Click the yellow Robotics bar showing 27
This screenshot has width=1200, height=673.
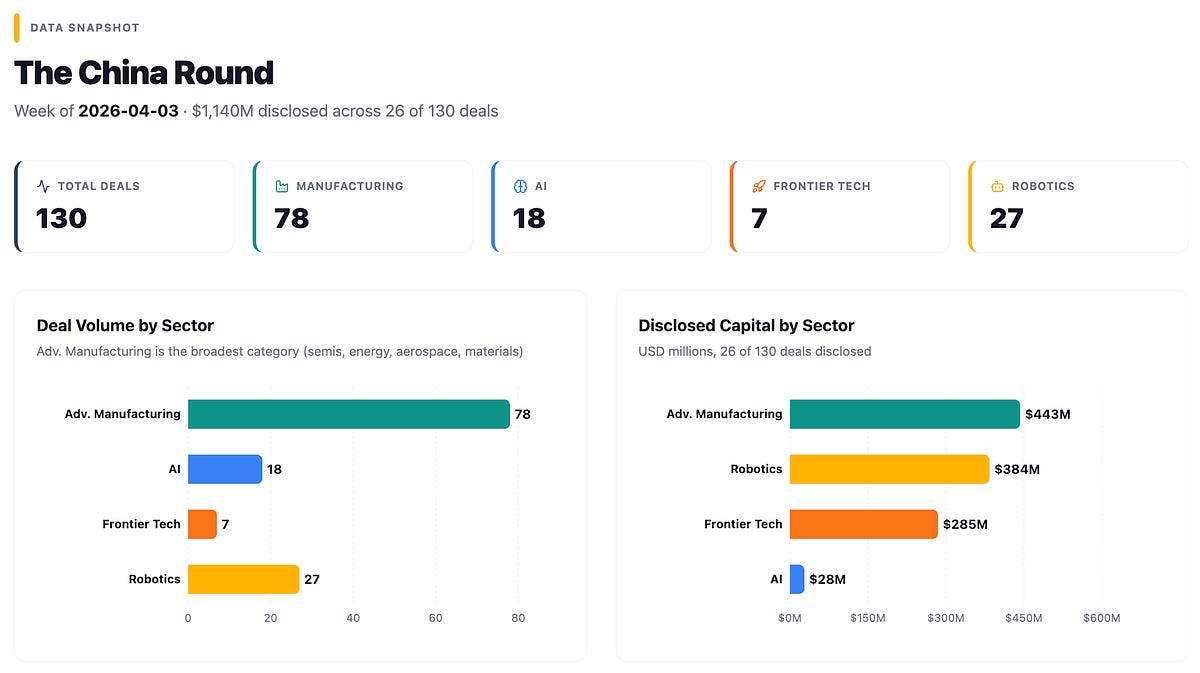244,579
